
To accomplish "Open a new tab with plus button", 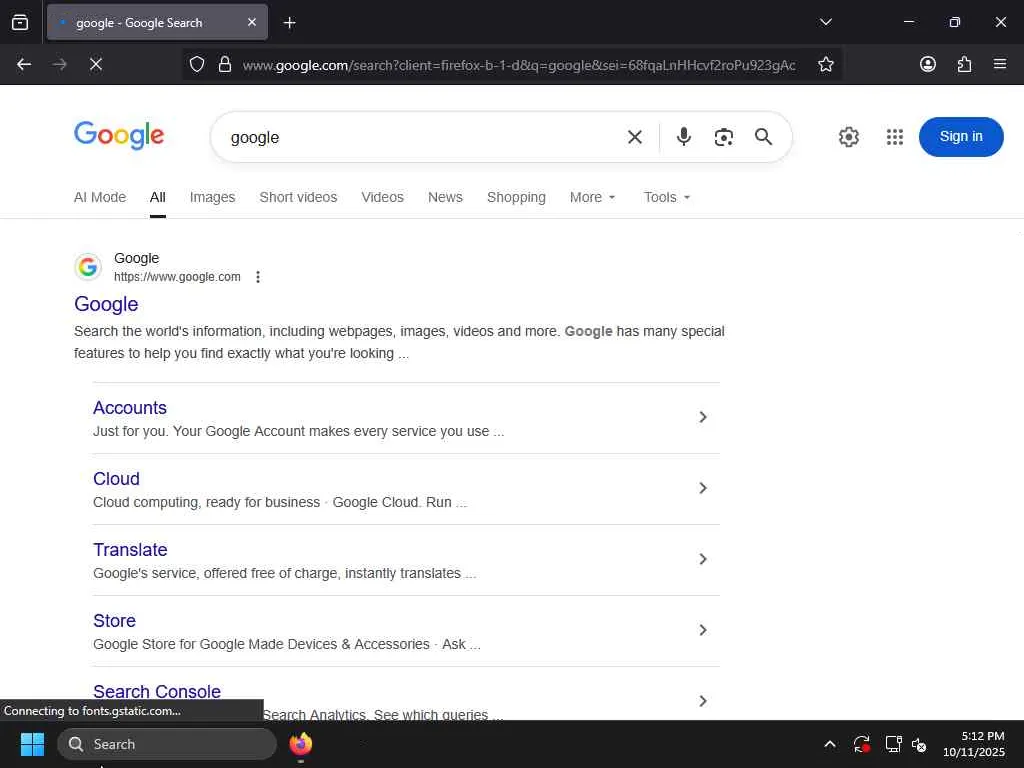I will (289, 23).
